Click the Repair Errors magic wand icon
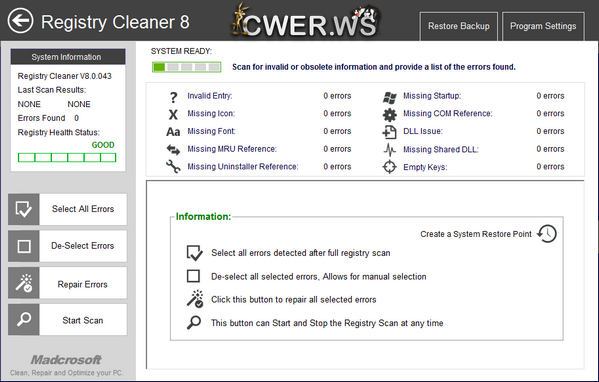Viewport: 599px width, 382px height. coord(24,283)
